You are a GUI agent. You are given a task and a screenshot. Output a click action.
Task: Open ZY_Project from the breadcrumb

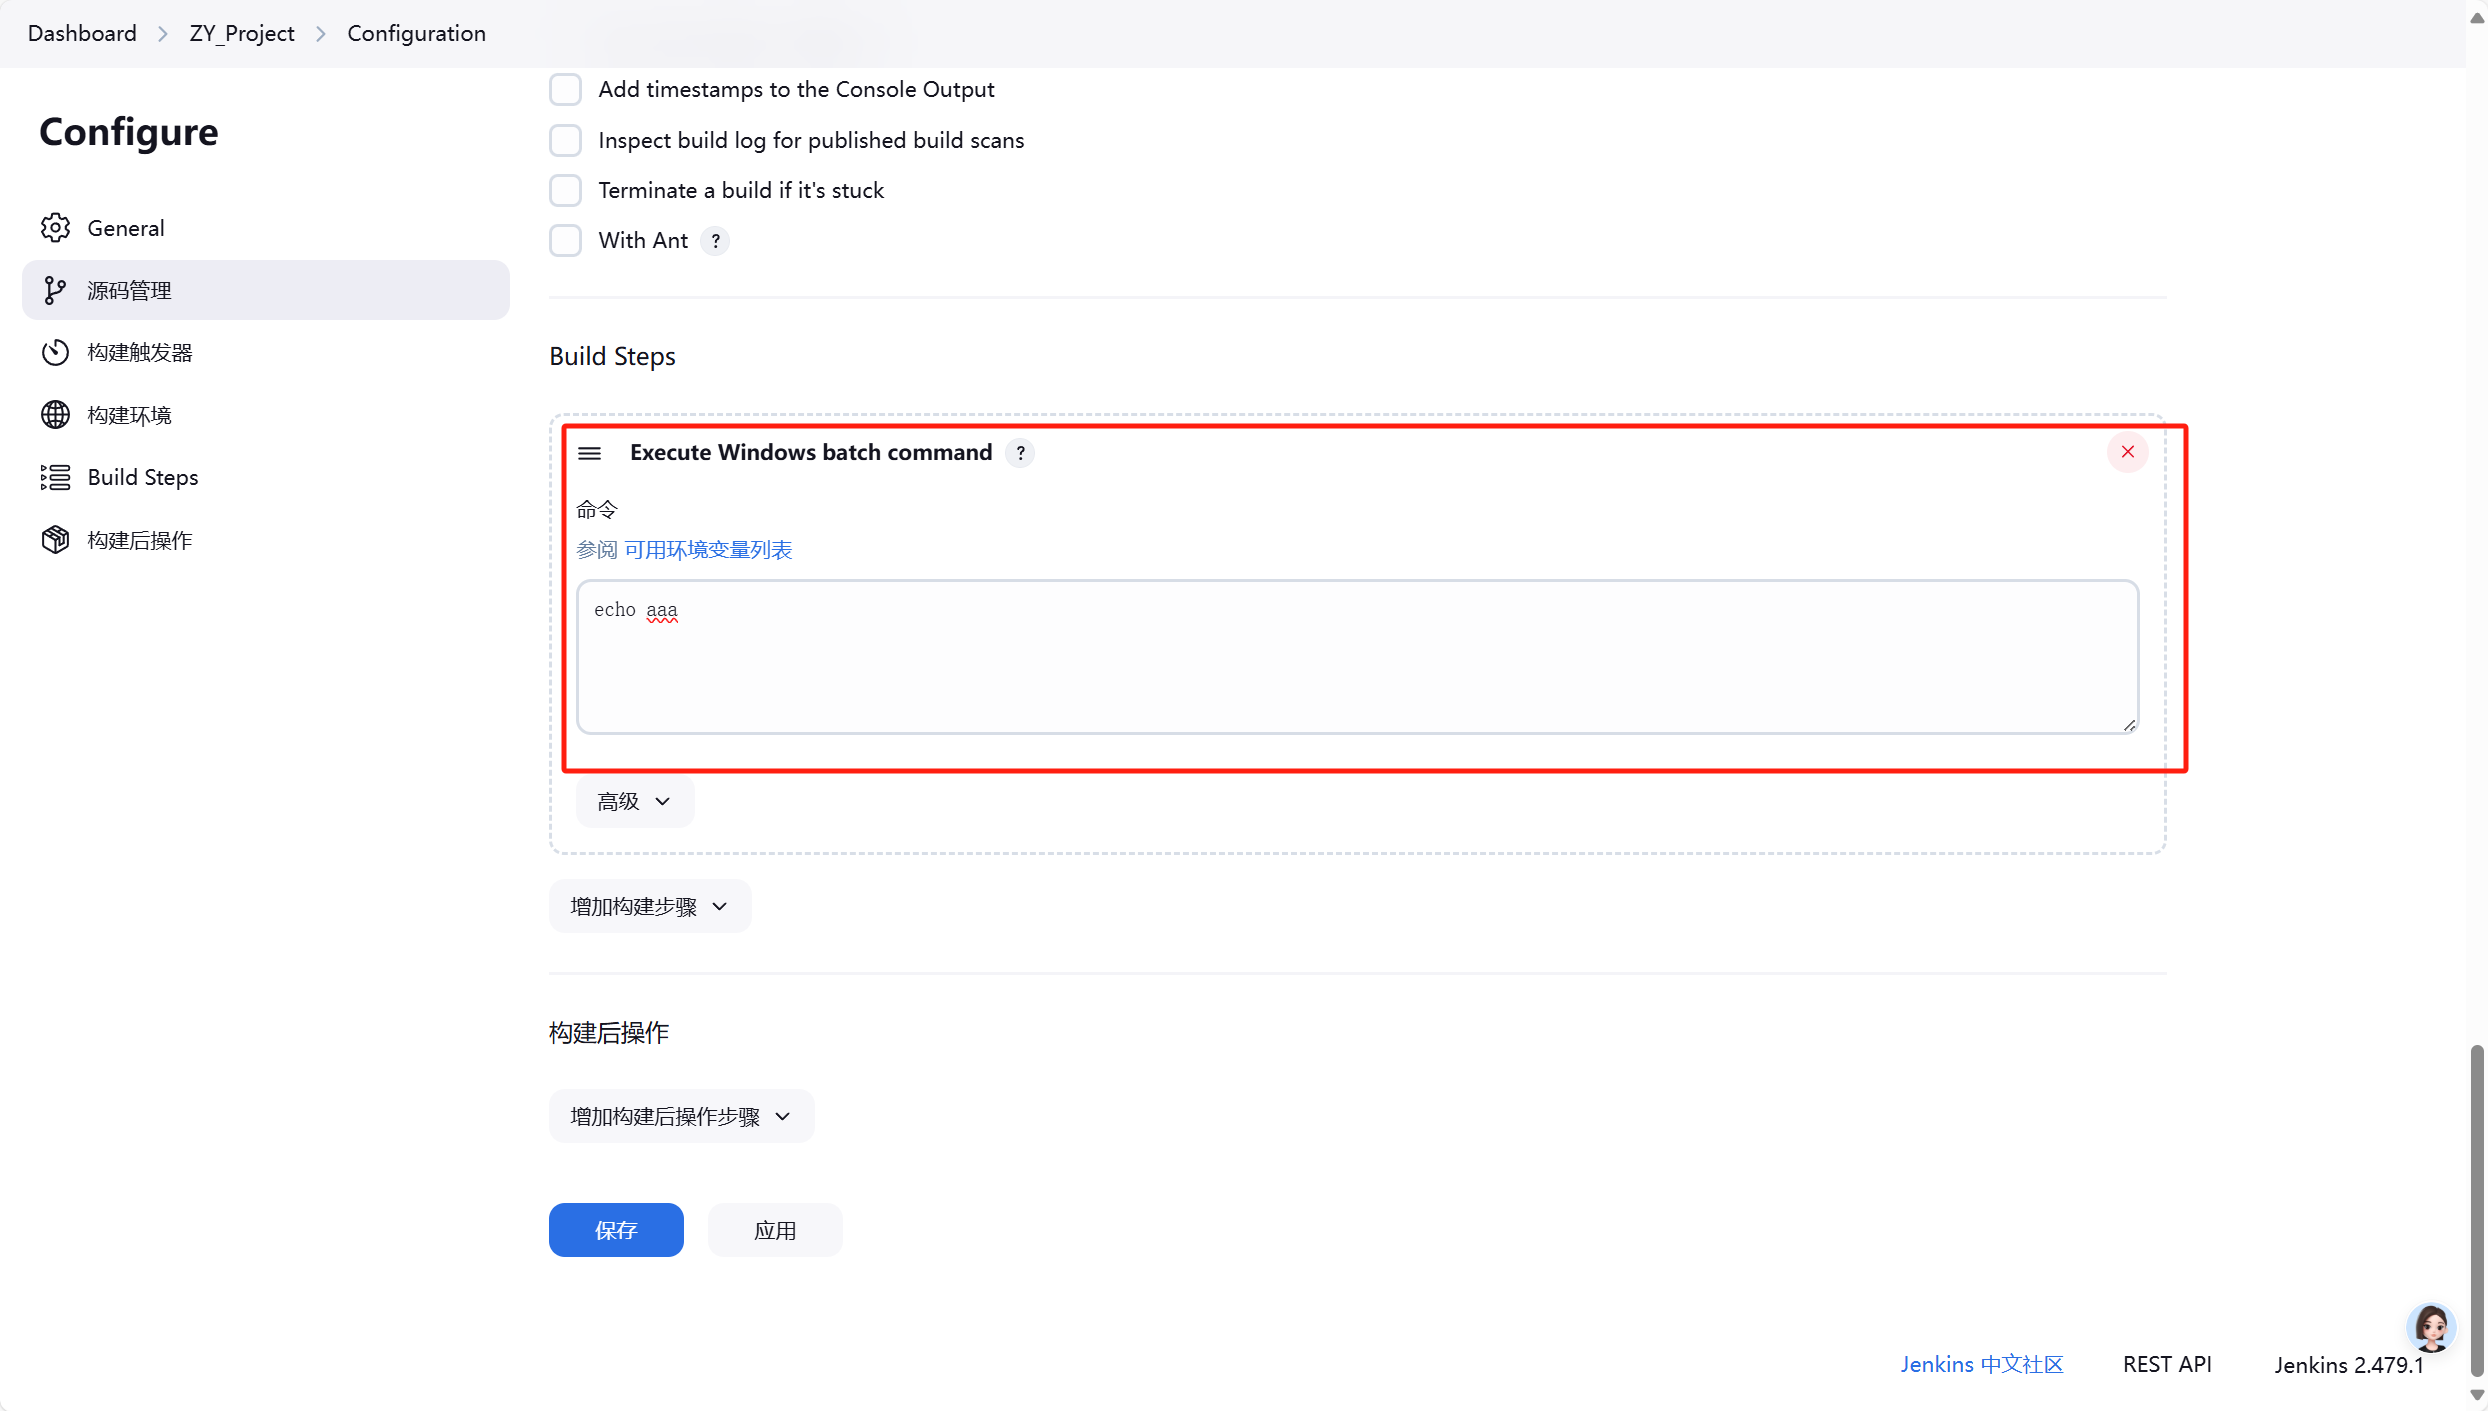pyautogui.click(x=241, y=33)
